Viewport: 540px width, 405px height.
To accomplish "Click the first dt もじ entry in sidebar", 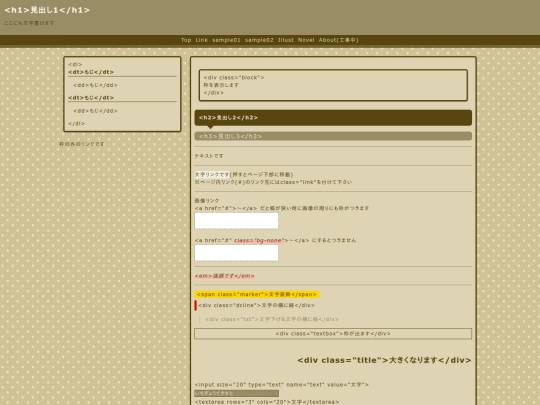I will [91, 72].
